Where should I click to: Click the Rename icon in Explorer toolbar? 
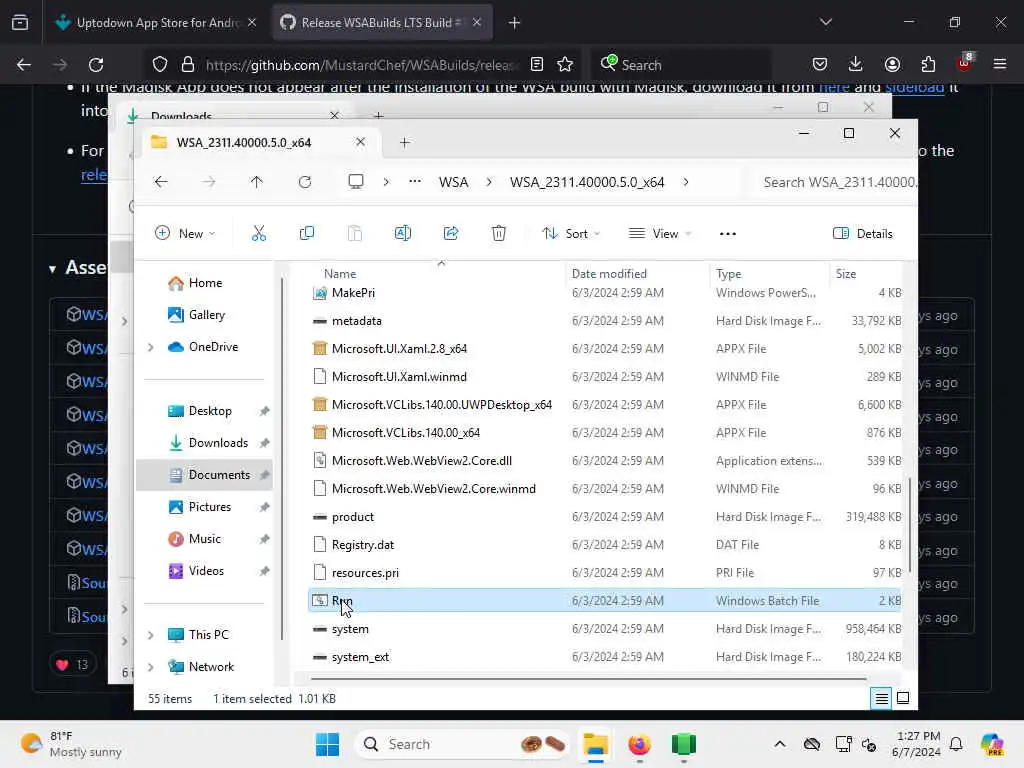tap(403, 233)
